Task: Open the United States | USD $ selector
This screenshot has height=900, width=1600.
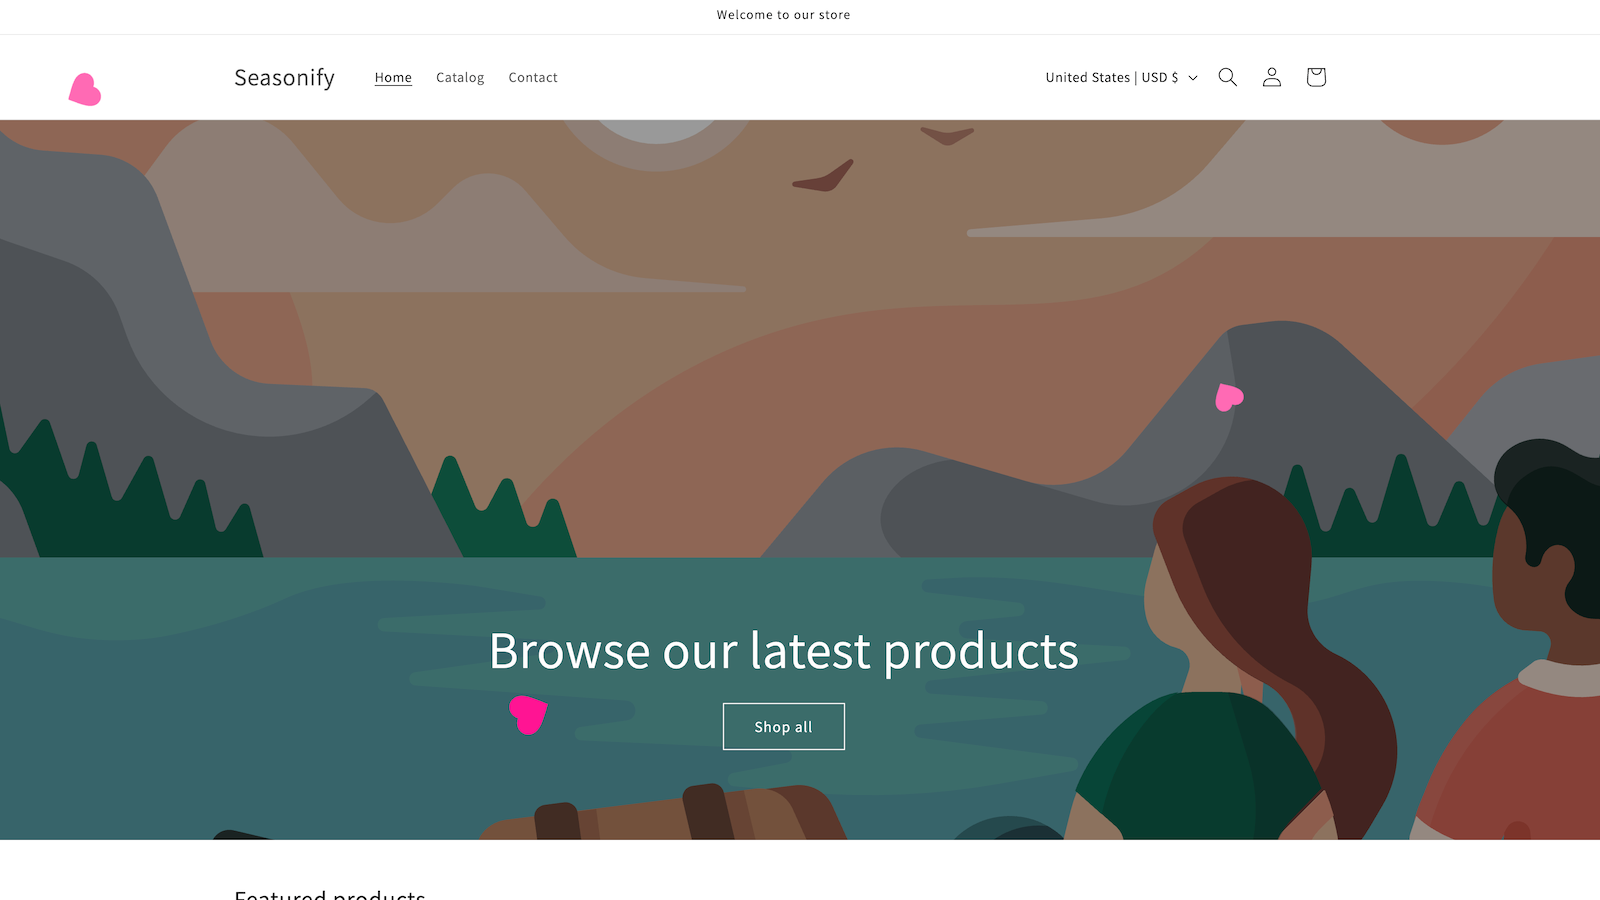Action: [1121, 77]
